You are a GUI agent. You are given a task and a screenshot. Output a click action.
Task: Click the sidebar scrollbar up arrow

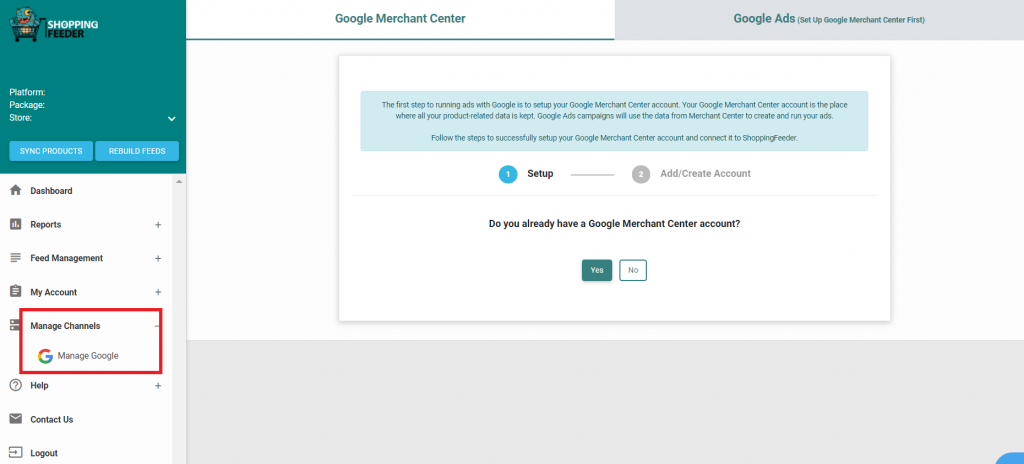179,181
